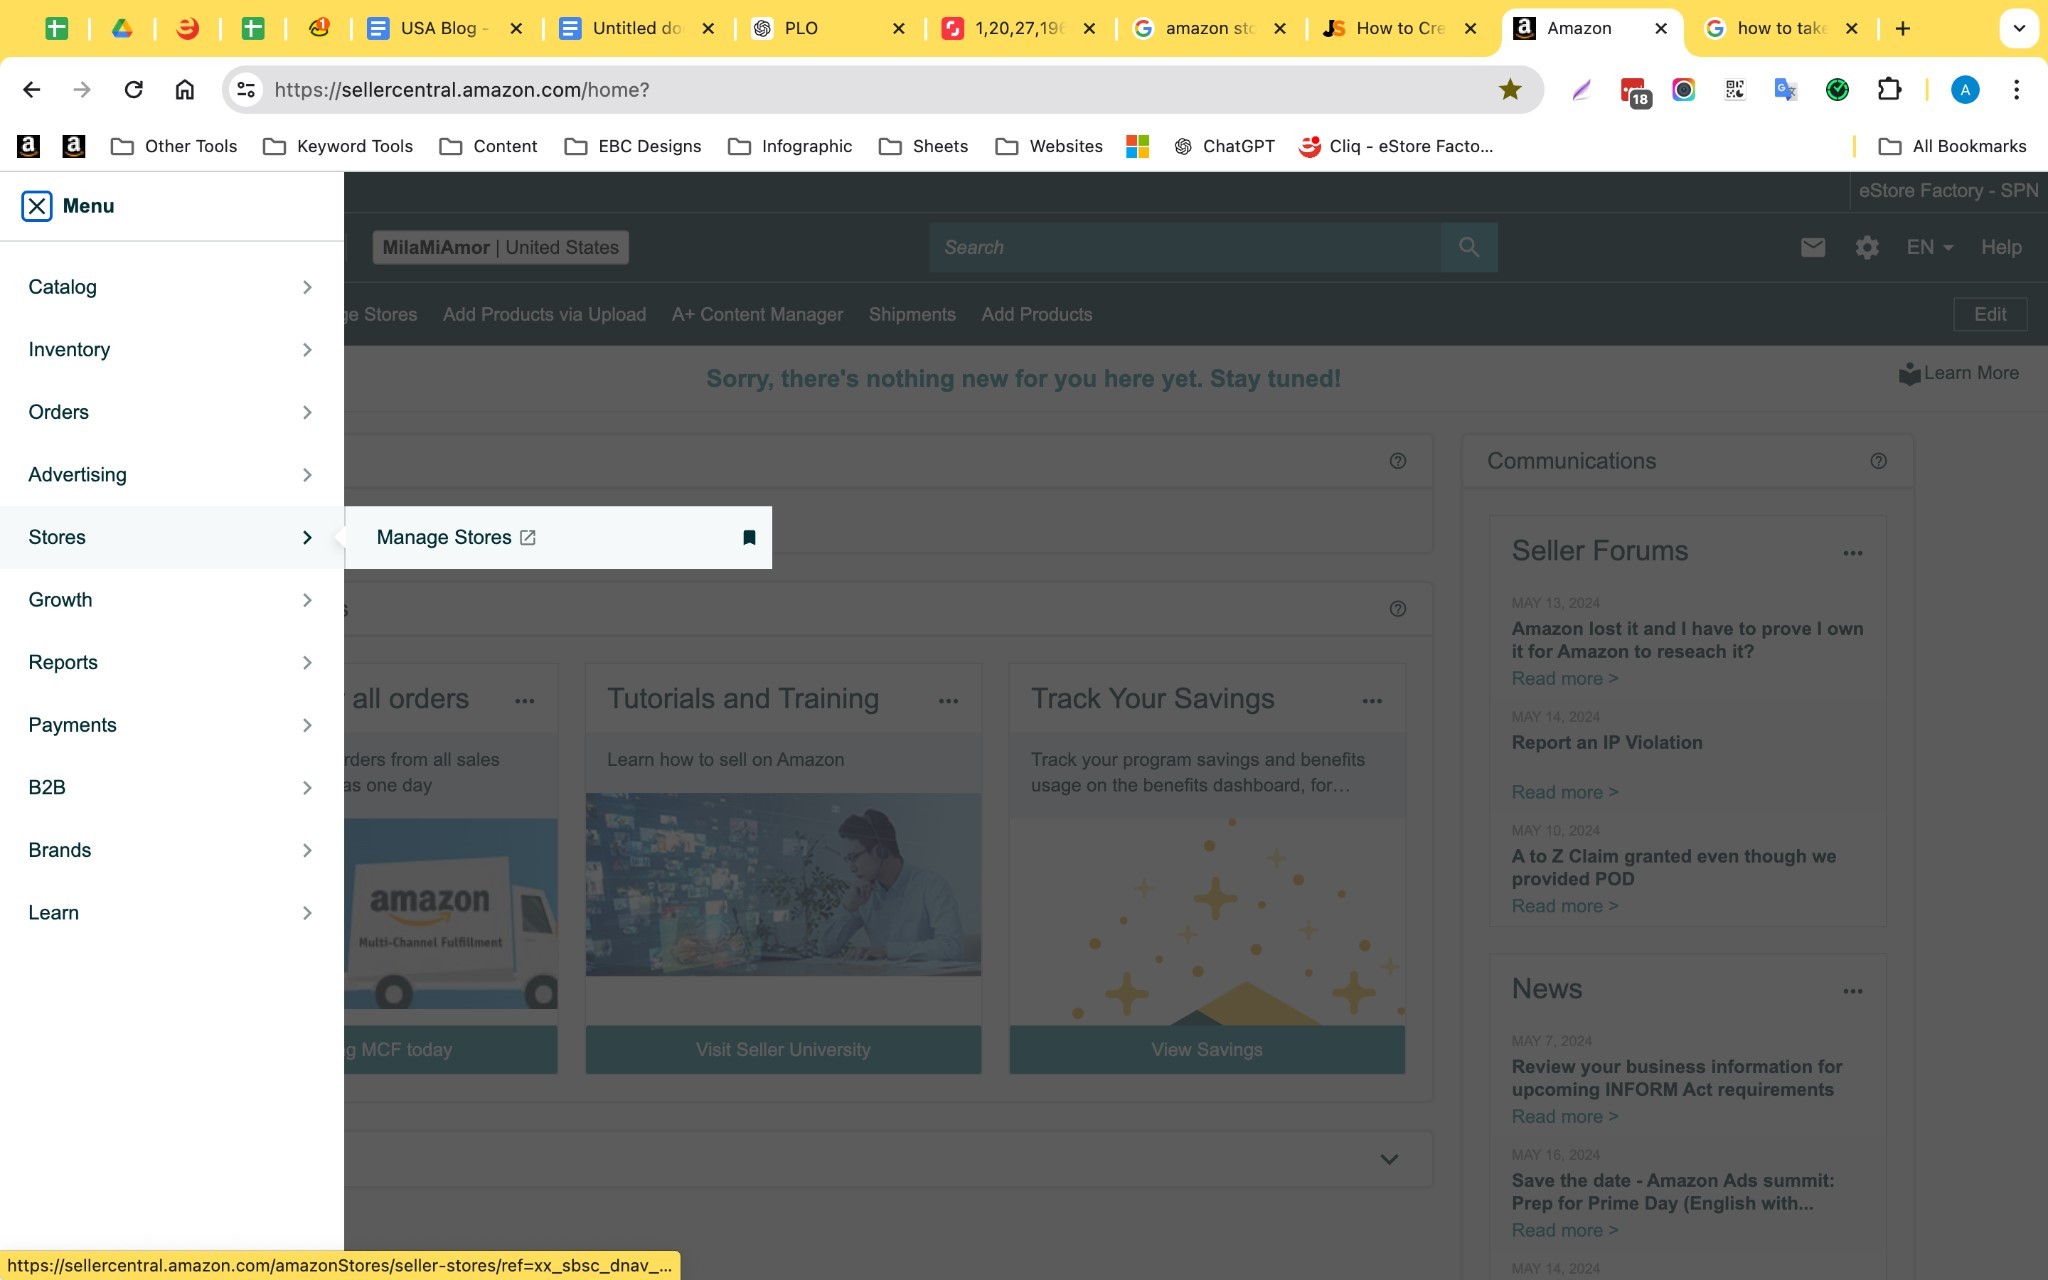
Task: Click Visit Seller University button
Action: [x=783, y=1050]
